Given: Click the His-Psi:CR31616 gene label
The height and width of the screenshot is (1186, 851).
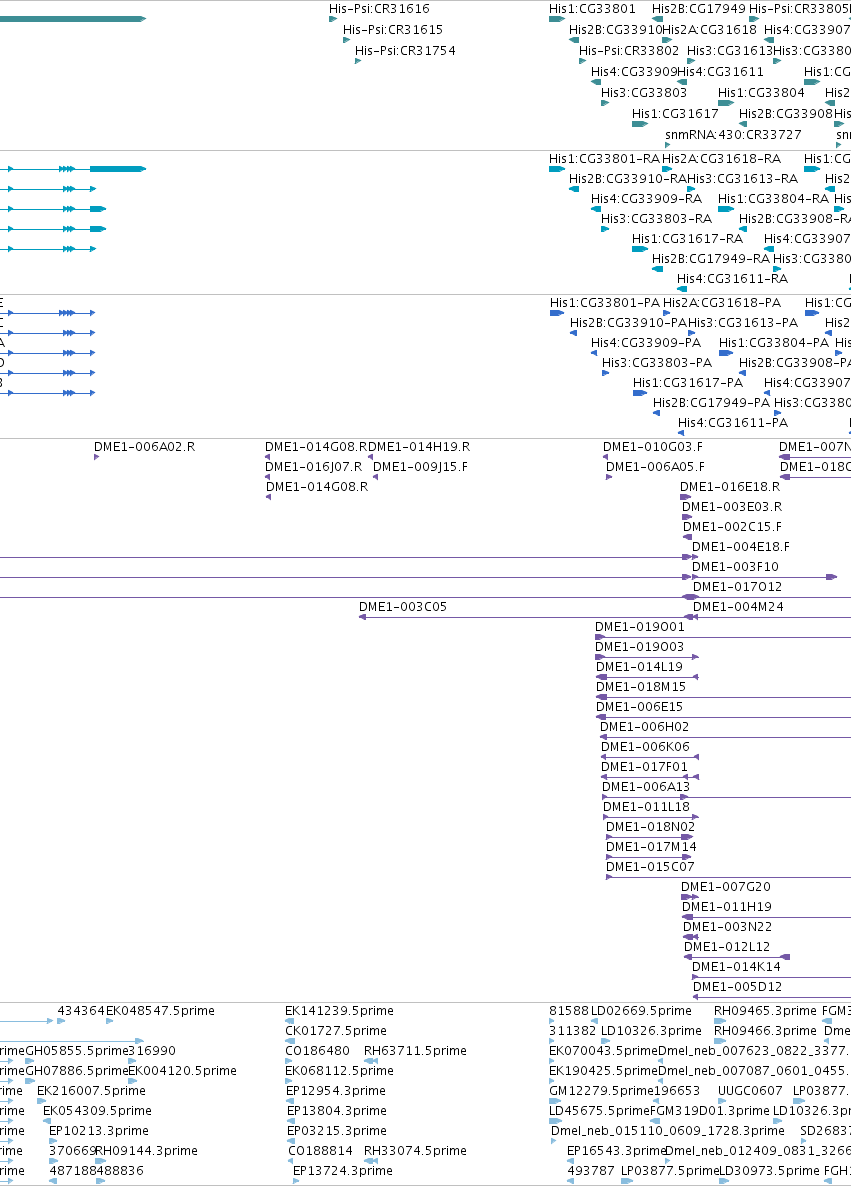Looking at the screenshot, I should click(x=379, y=9).
